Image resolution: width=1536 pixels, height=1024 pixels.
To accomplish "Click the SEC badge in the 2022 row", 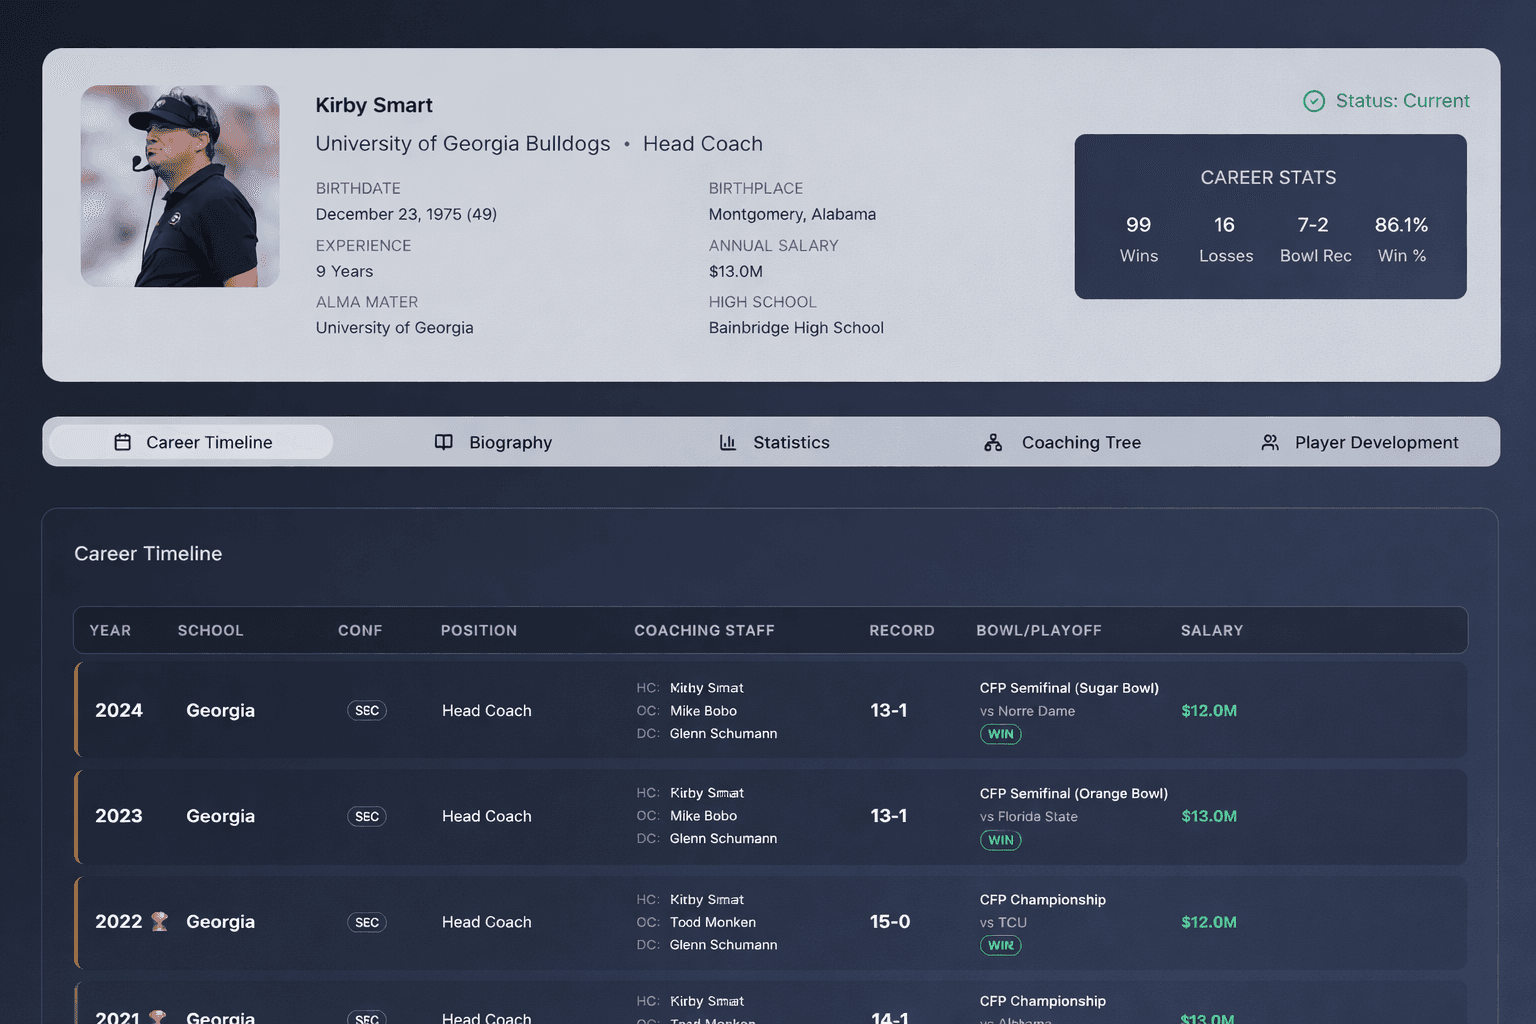I will (x=367, y=922).
